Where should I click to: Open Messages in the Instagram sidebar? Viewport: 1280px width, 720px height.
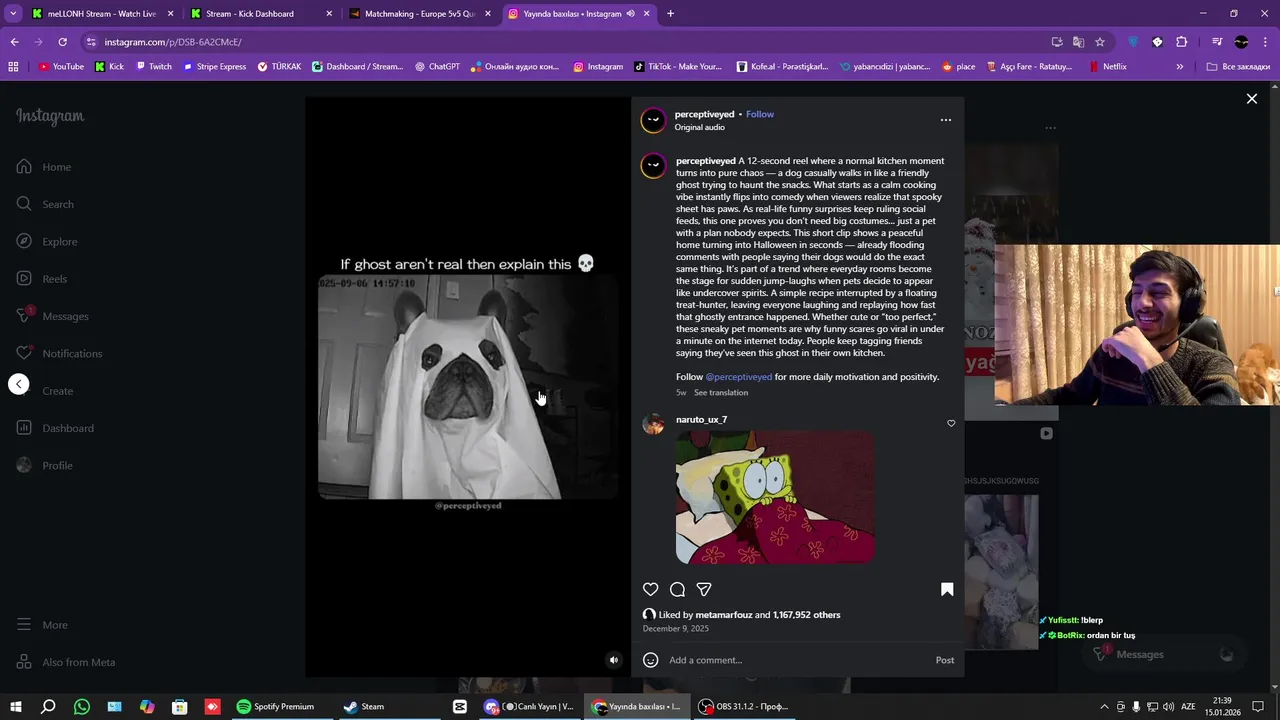point(53,316)
